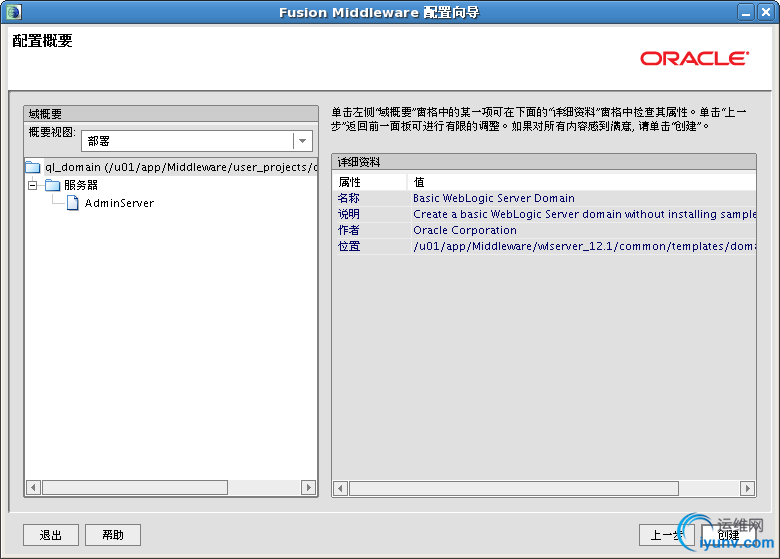Click value 'Oracle Corporation'

[x=465, y=230]
